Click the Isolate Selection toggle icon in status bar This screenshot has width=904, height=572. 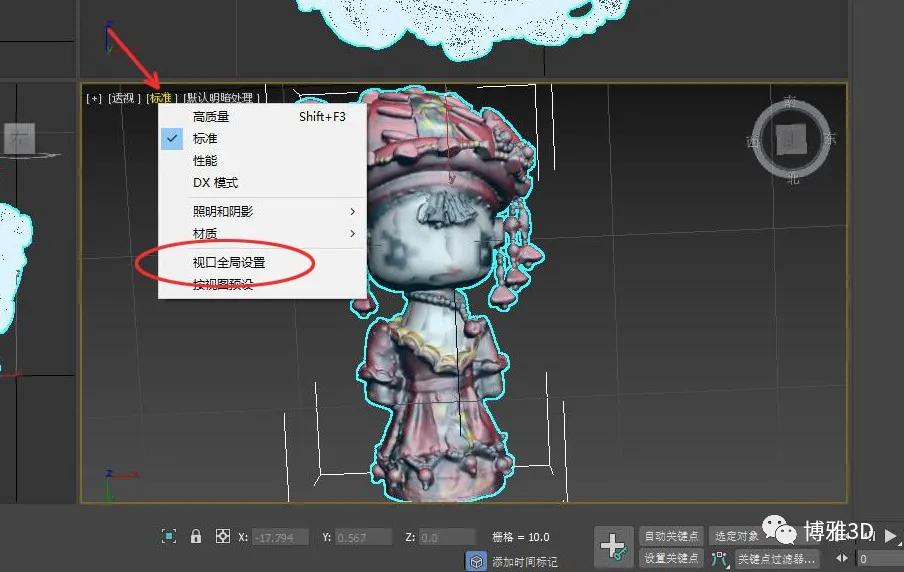coord(168,536)
